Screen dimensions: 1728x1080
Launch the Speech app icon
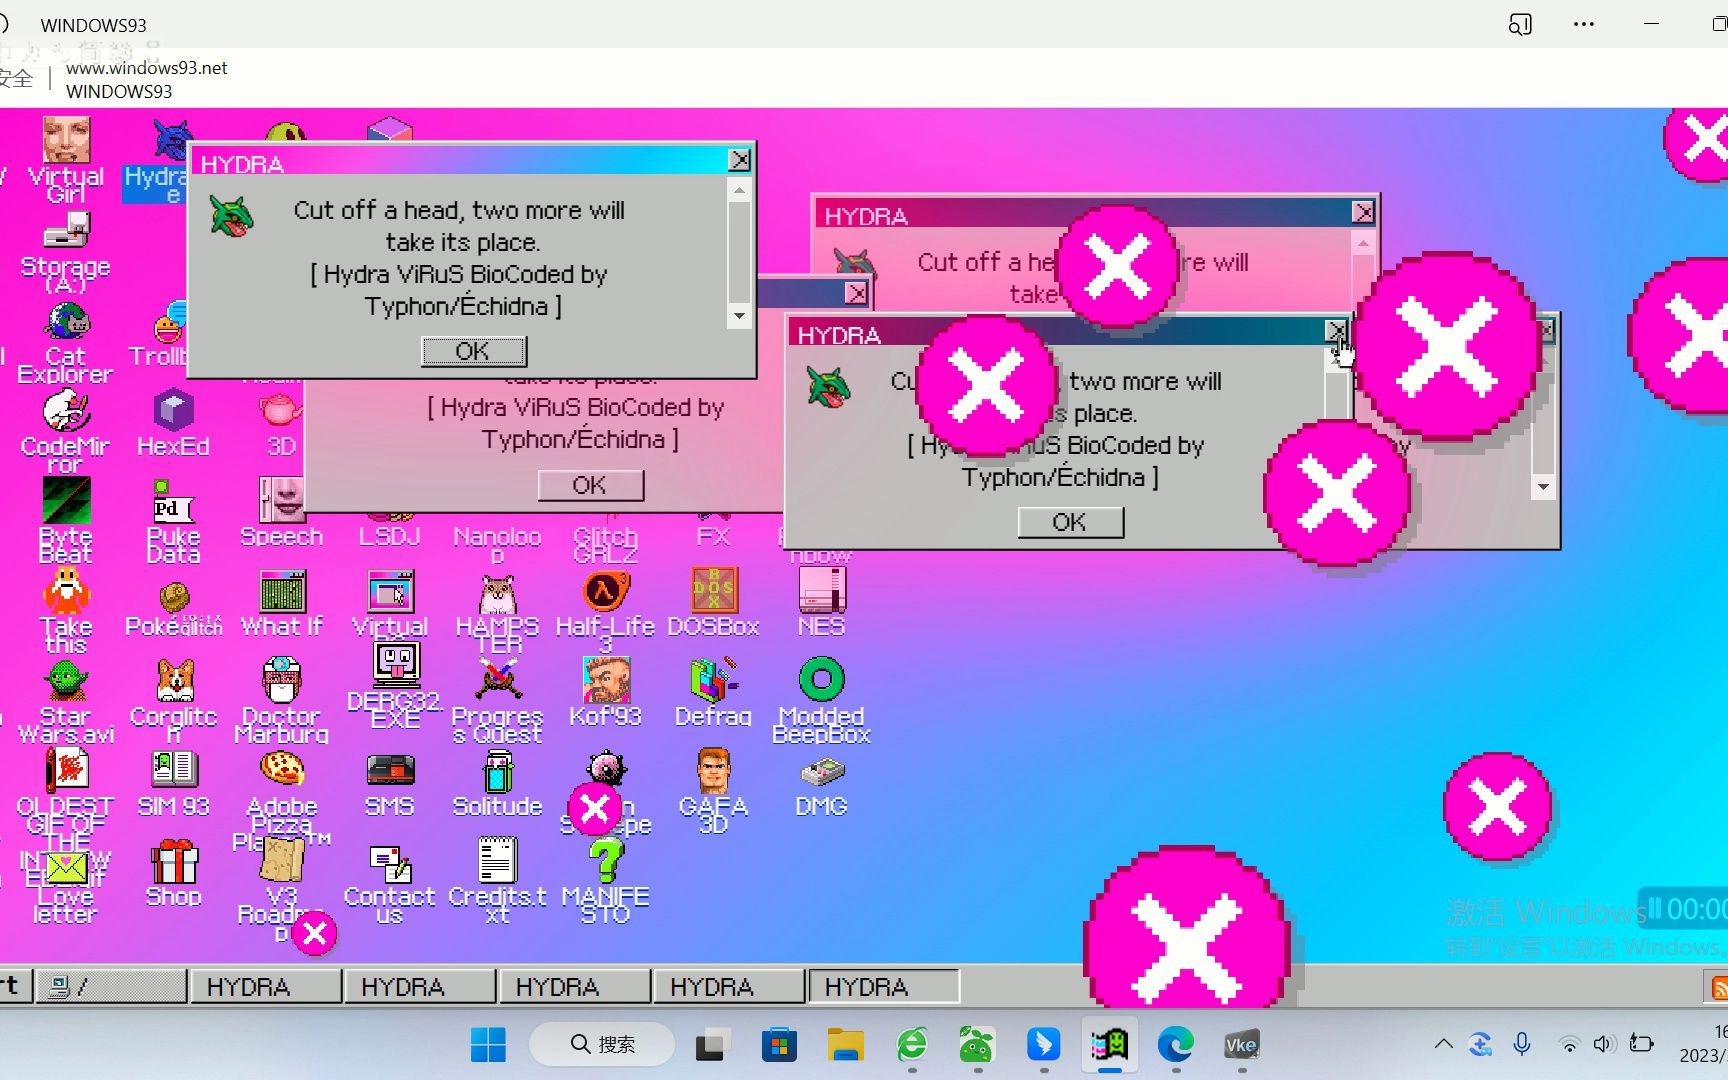(x=282, y=512)
